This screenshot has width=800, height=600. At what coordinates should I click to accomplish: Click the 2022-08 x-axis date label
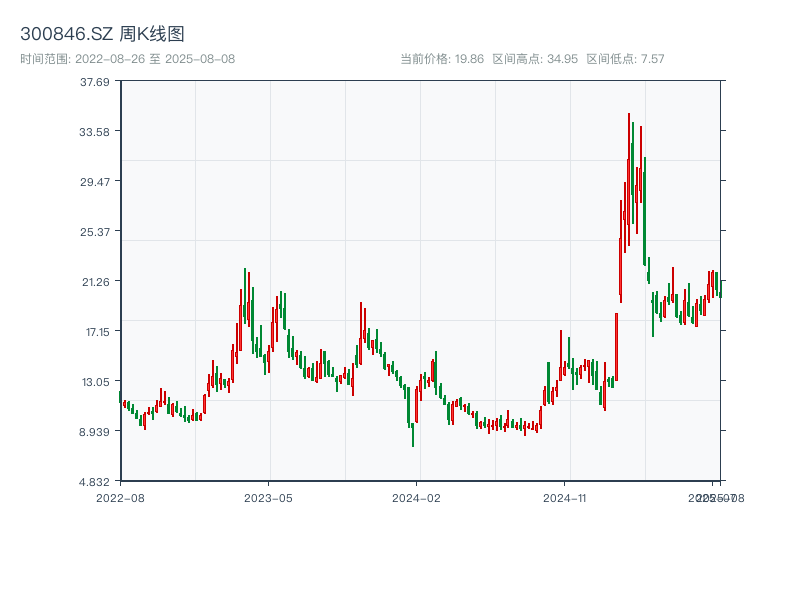(x=120, y=497)
